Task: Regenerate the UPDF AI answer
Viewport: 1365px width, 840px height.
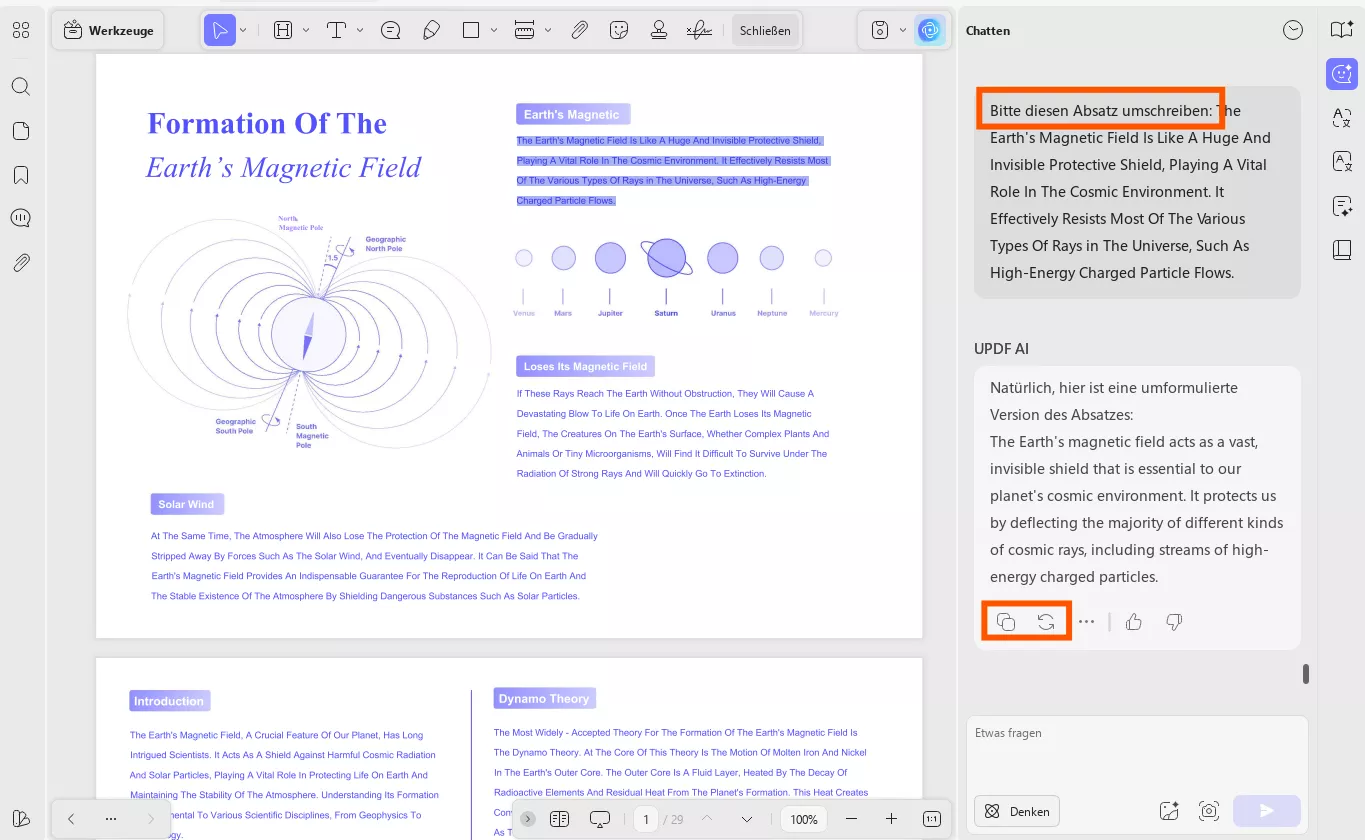Action: point(1046,622)
